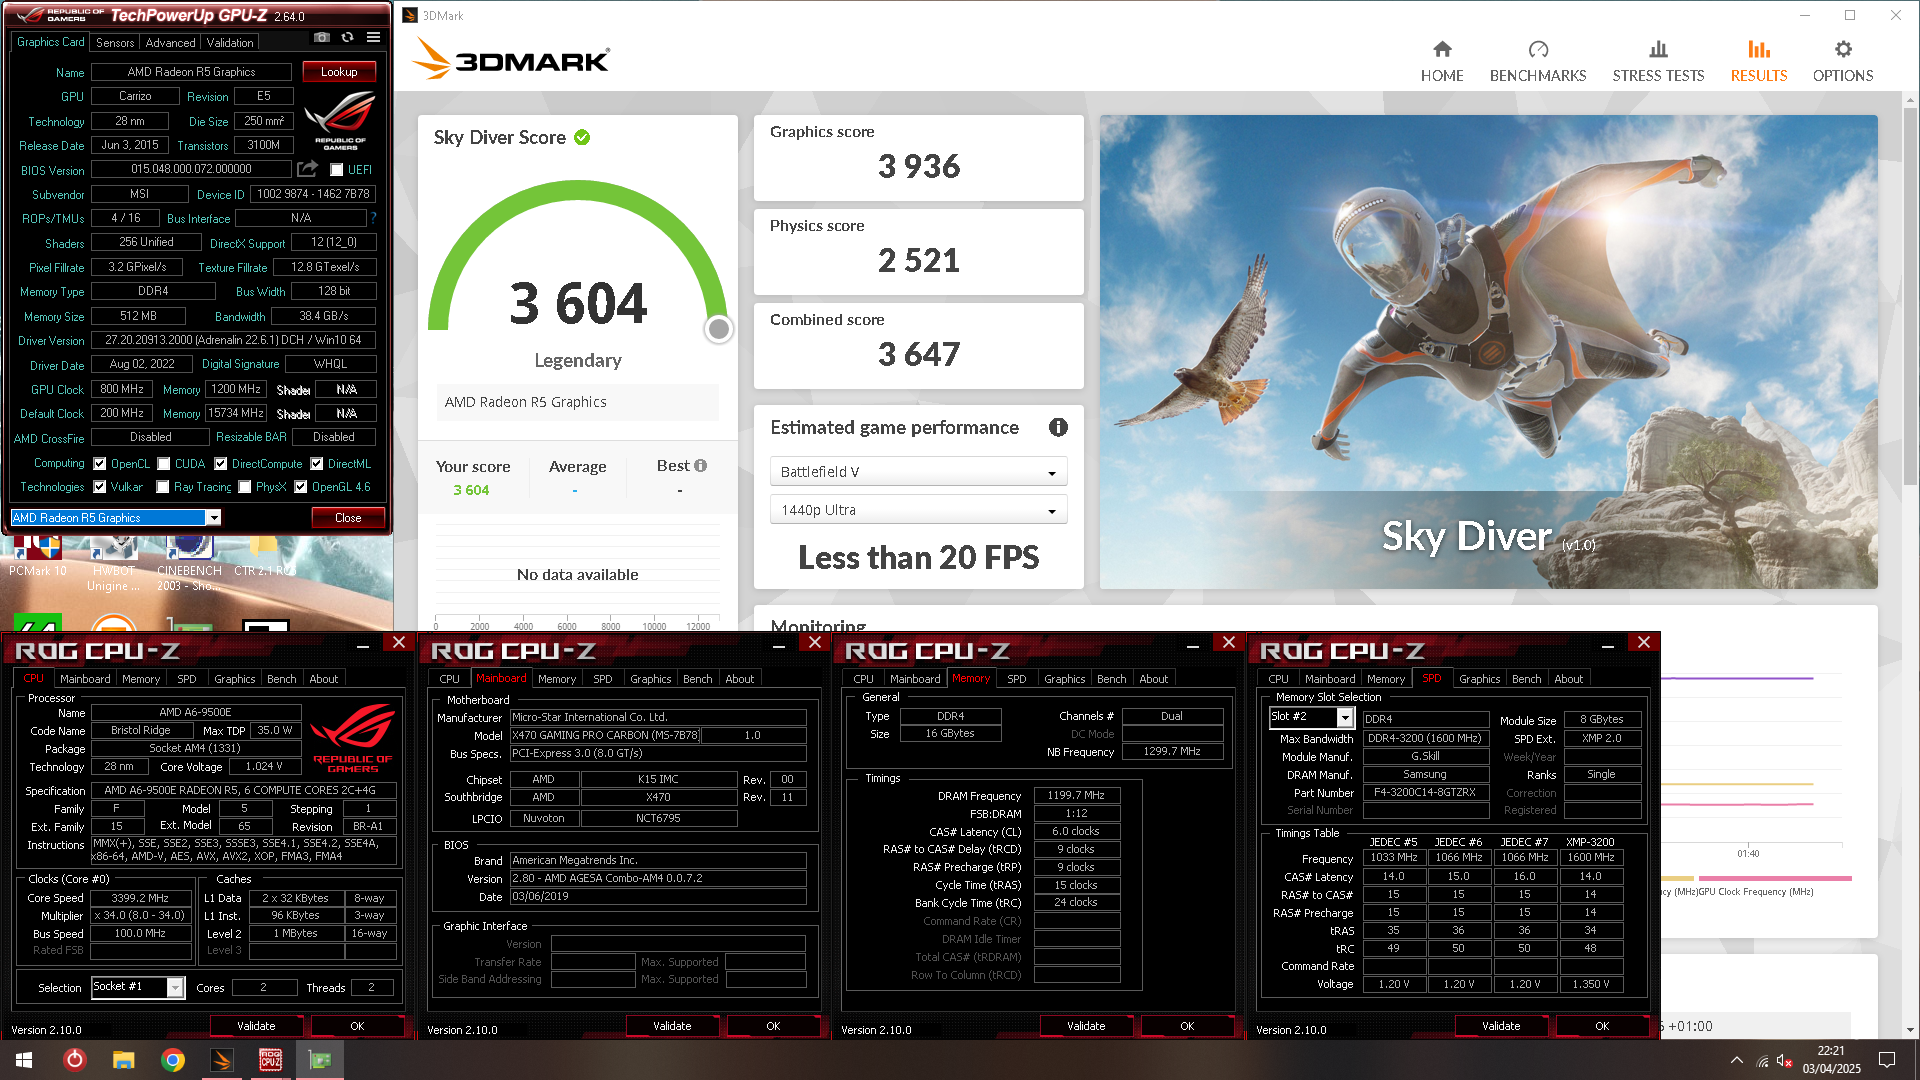The image size is (1920, 1080).
Task: Take a GPU-Z screenshot via camera icon
Action: point(321,37)
